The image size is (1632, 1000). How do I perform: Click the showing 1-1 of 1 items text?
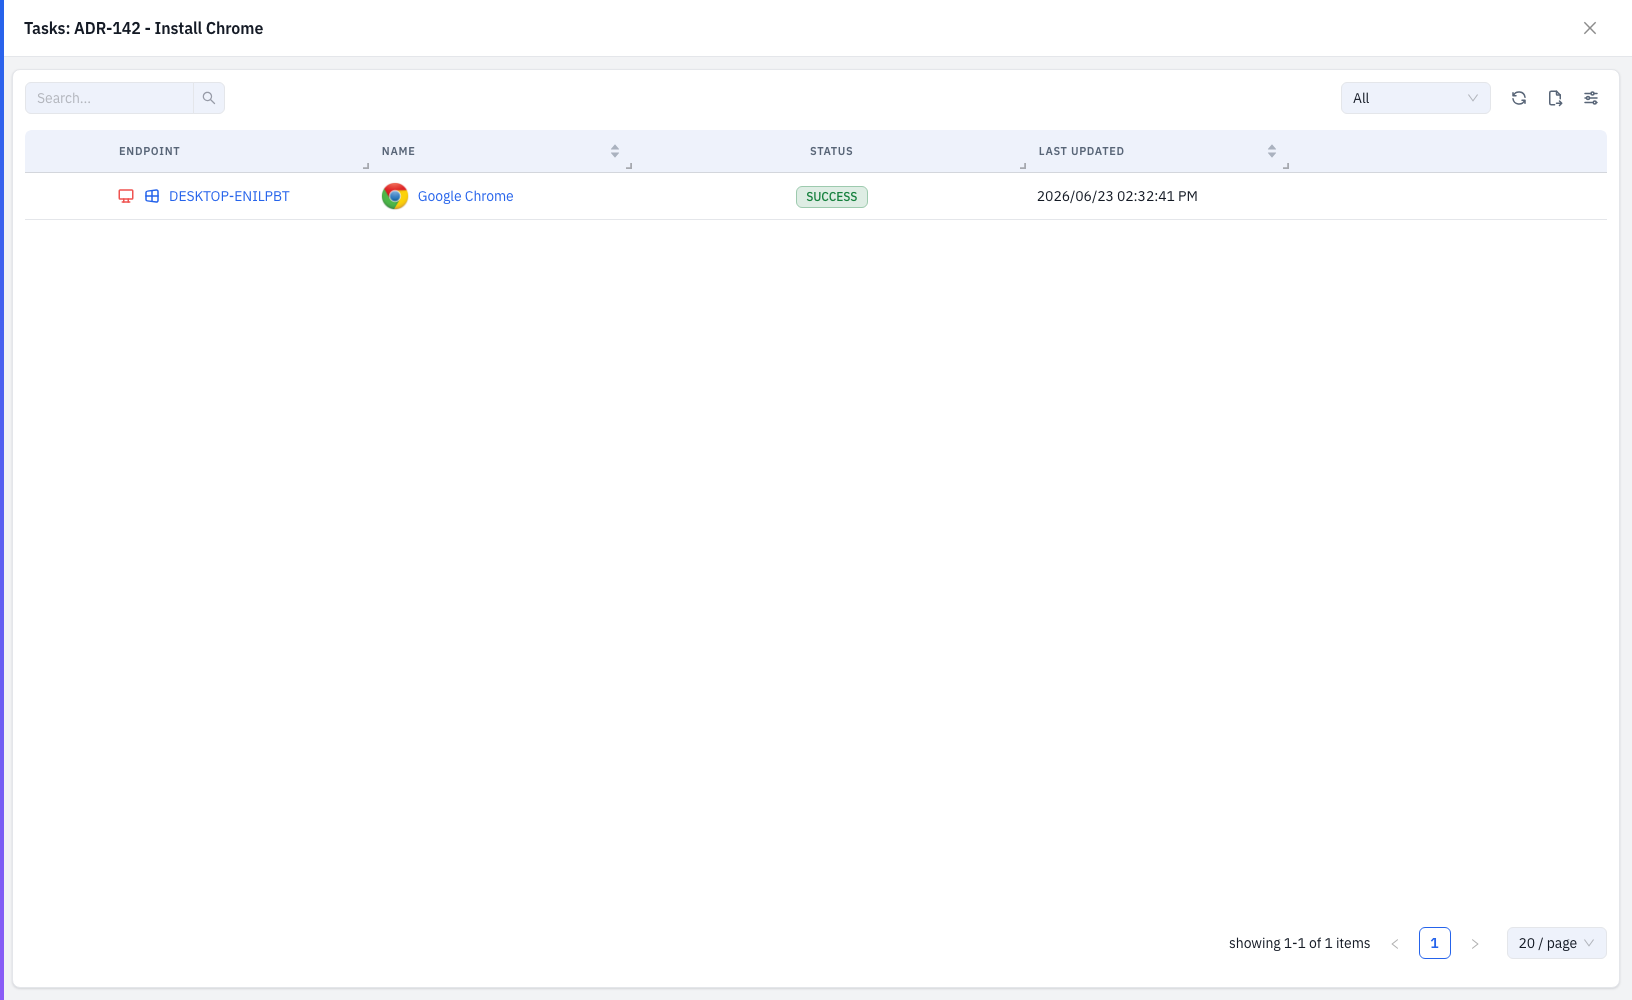point(1300,943)
